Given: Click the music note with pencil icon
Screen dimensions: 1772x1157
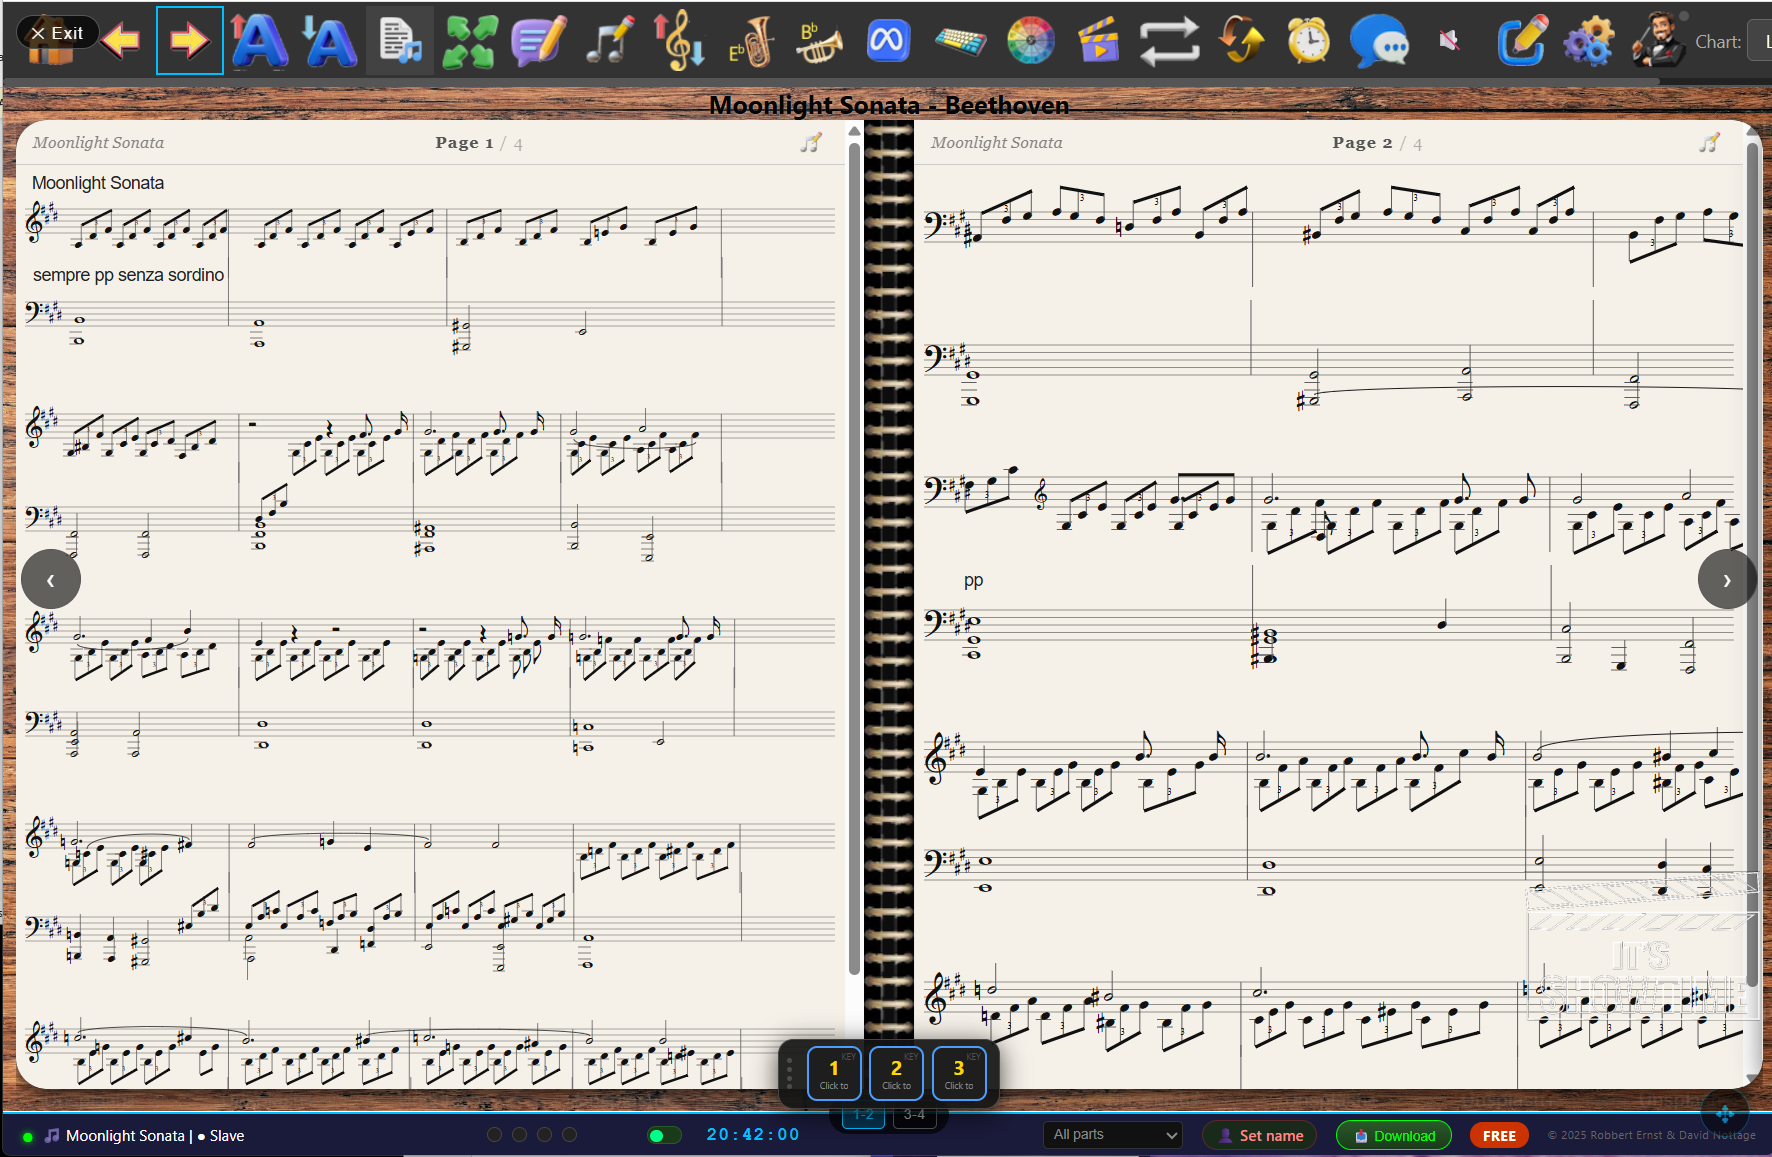Looking at the screenshot, I should (x=609, y=41).
